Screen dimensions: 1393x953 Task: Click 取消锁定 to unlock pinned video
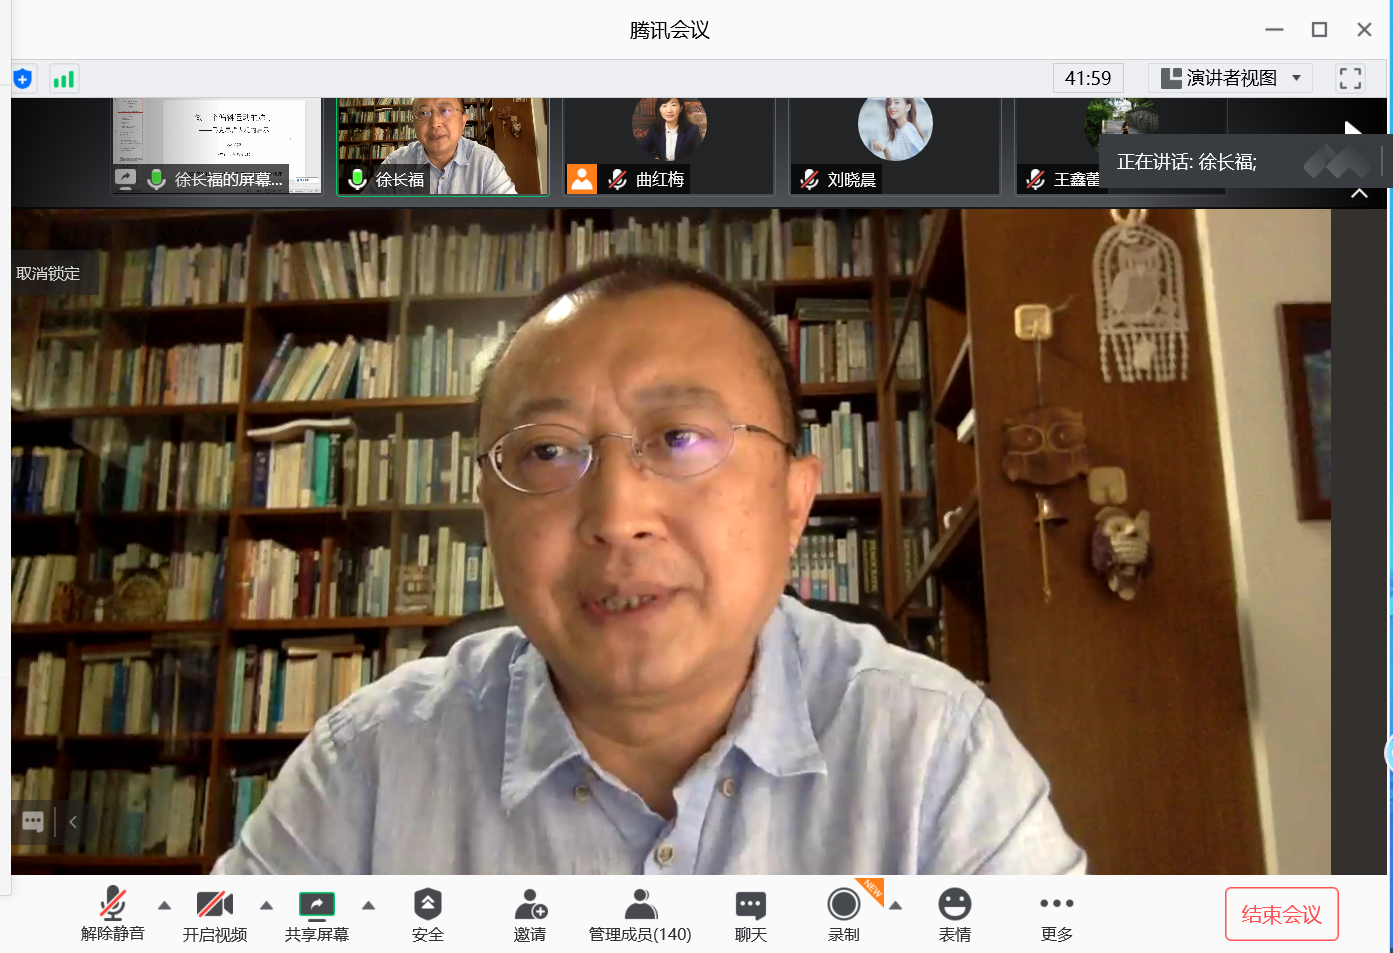coord(48,273)
